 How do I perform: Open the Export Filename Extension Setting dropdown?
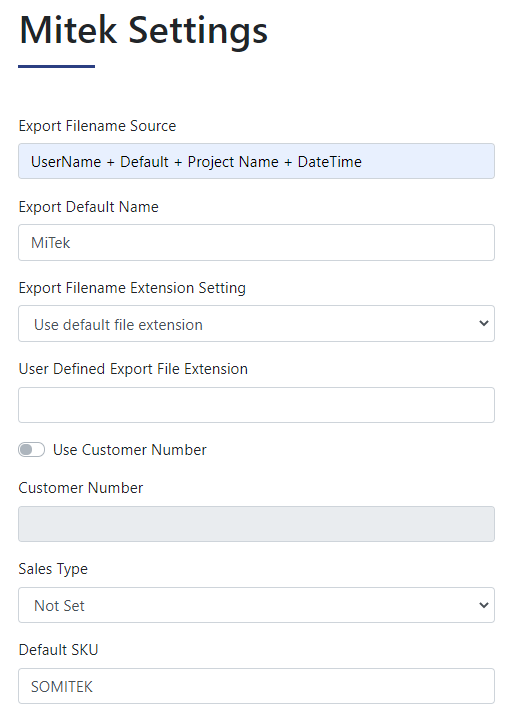256,324
